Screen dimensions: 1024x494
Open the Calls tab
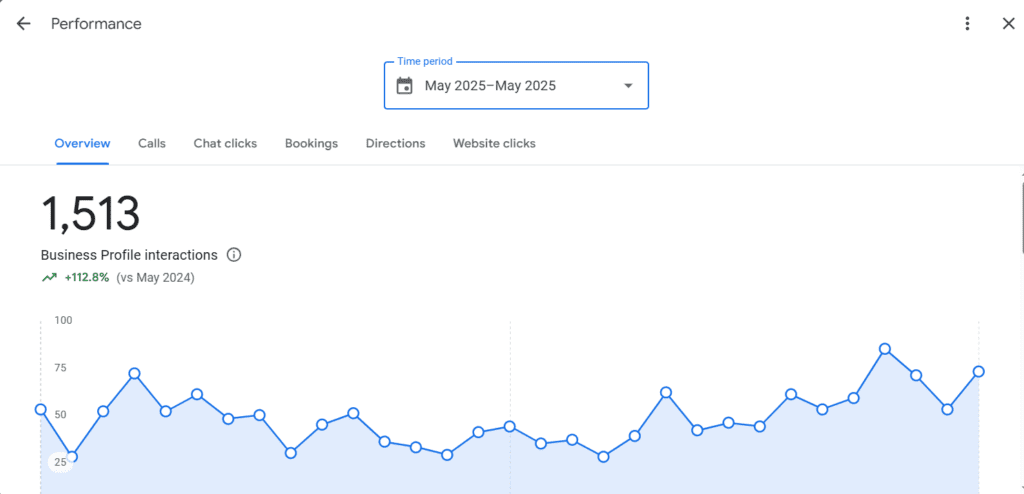pyautogui.click(x=152, y=144)
